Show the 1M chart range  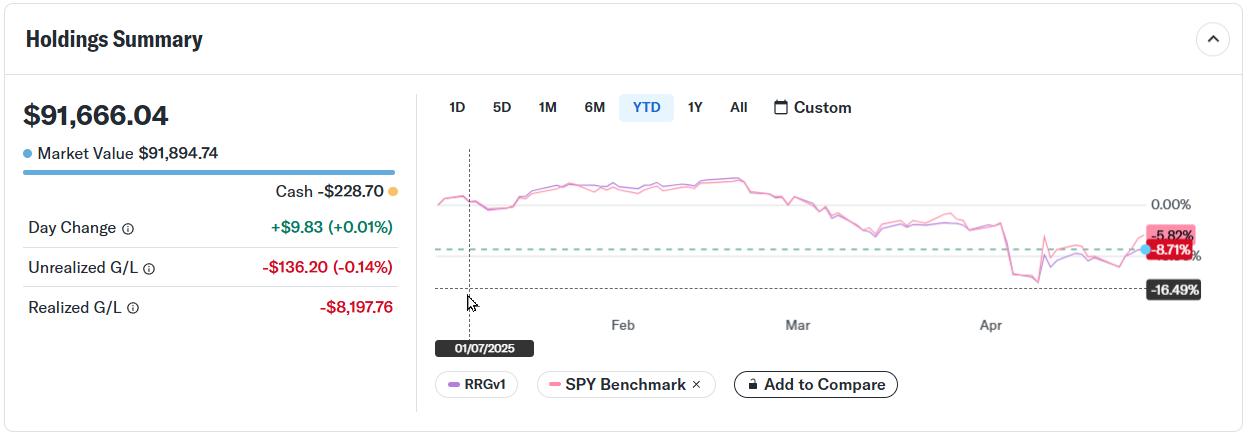(x=547, y=107)
